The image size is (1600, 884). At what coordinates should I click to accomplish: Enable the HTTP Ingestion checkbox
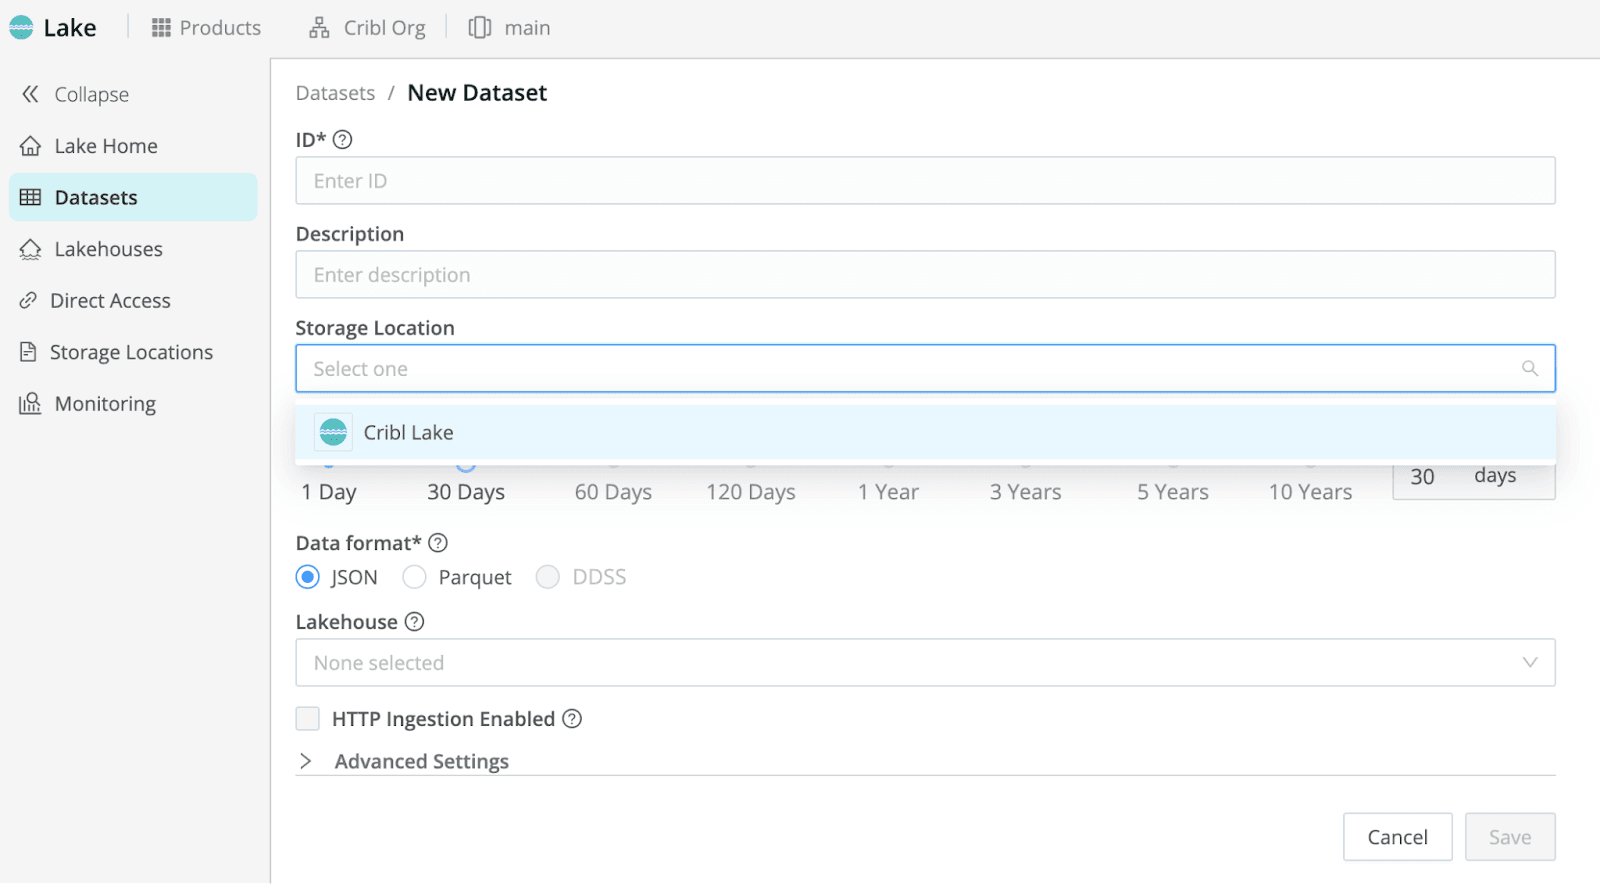308,719
